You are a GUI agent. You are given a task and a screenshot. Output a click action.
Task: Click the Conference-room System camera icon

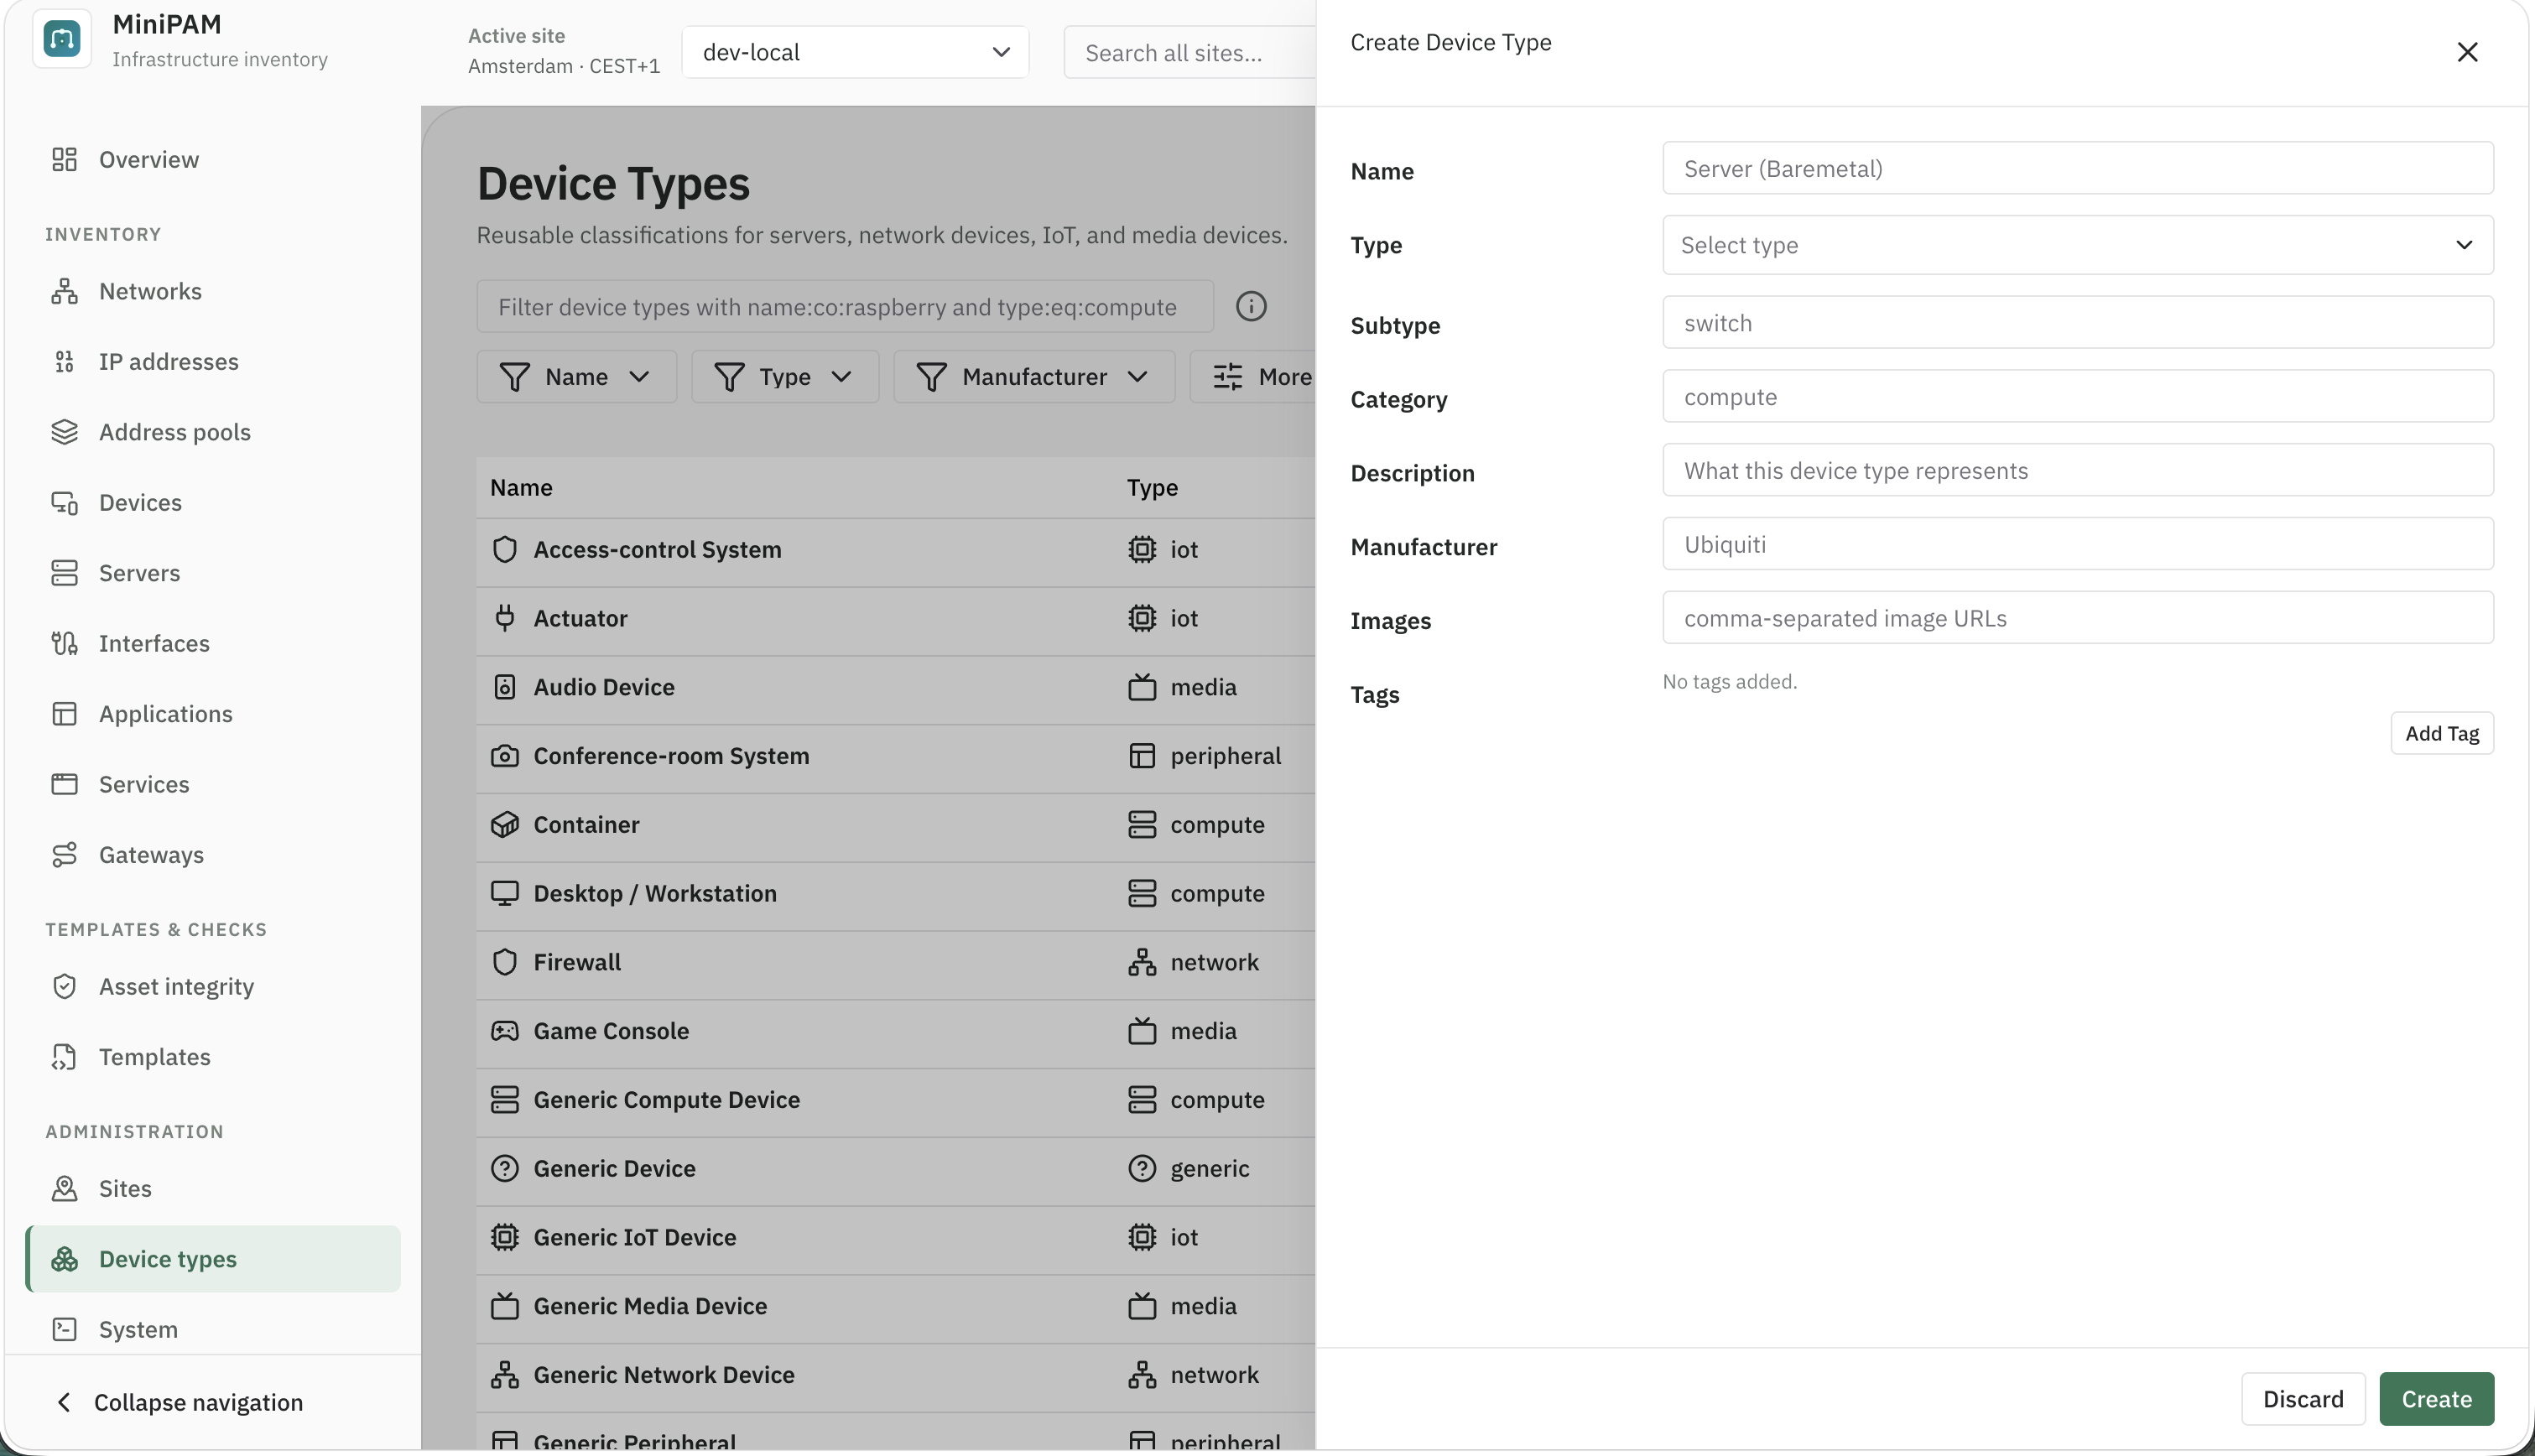(x=505, y=756)
